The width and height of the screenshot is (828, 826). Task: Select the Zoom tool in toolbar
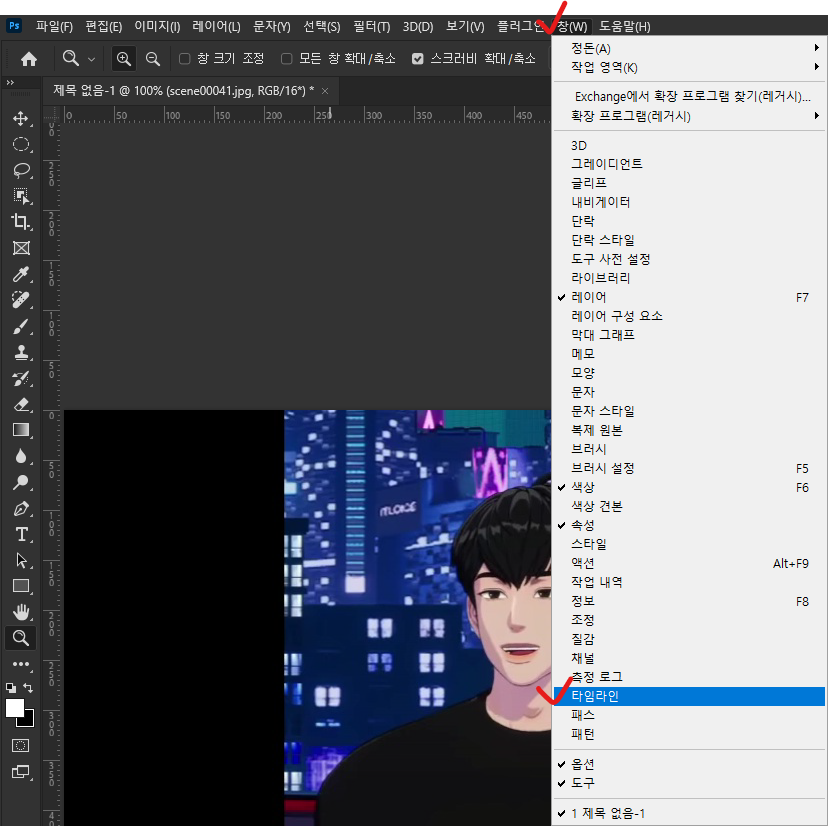click(21, 638)
